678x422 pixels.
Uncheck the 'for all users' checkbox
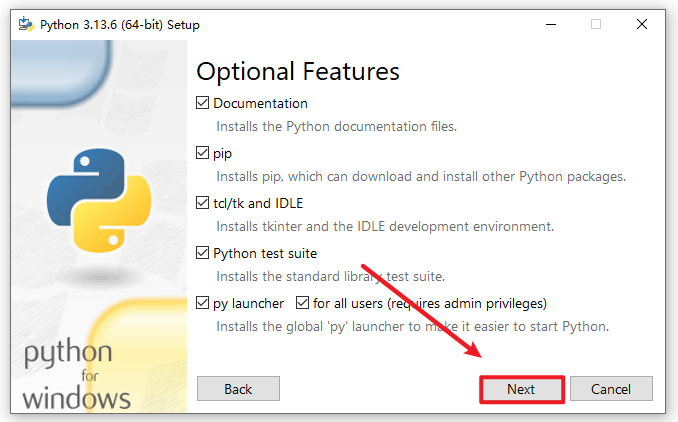click(x=303, y=303)
